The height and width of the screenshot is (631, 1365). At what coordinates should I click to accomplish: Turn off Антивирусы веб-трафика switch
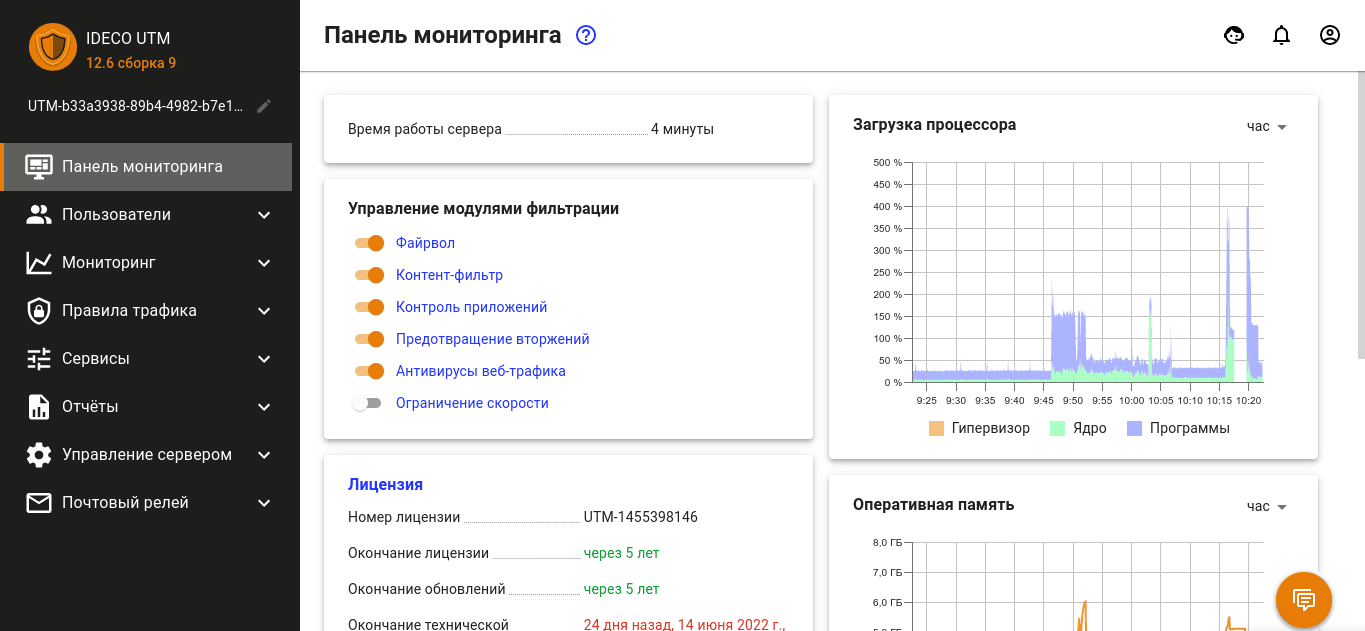click(x=369, y=371)
